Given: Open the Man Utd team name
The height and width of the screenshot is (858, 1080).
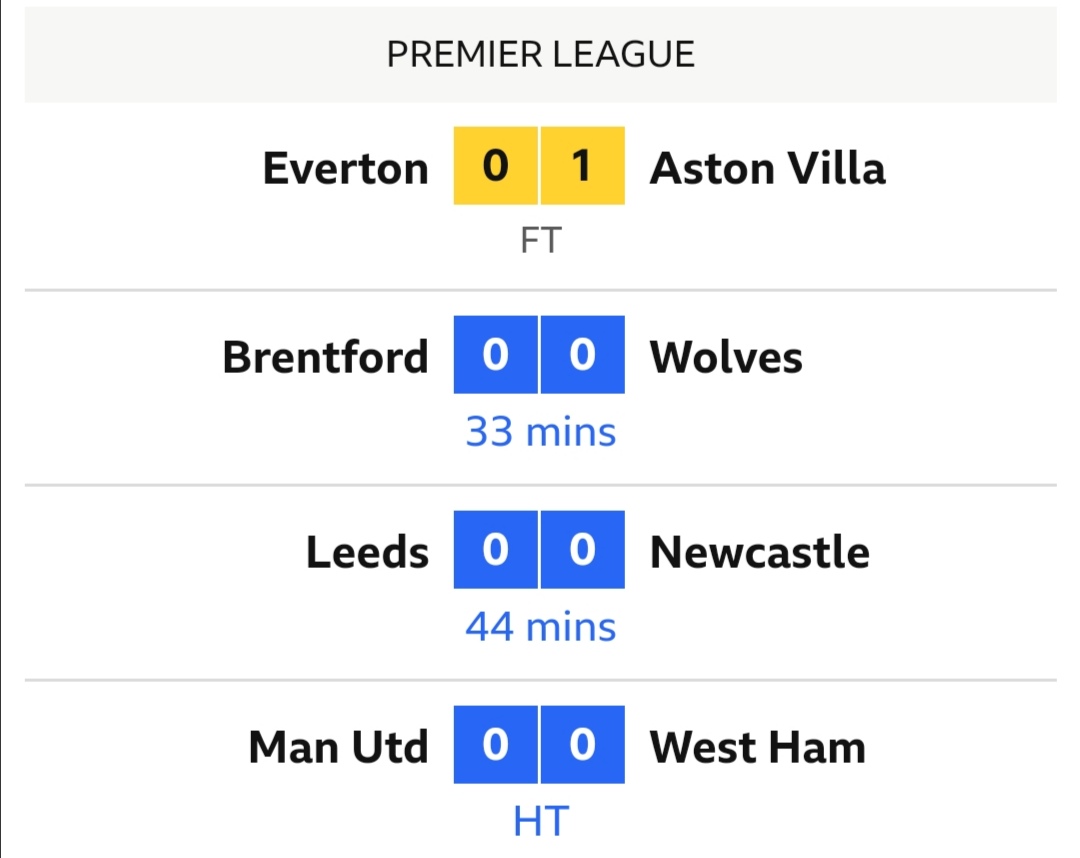Looking at the screenshot, I should point(338,746).
